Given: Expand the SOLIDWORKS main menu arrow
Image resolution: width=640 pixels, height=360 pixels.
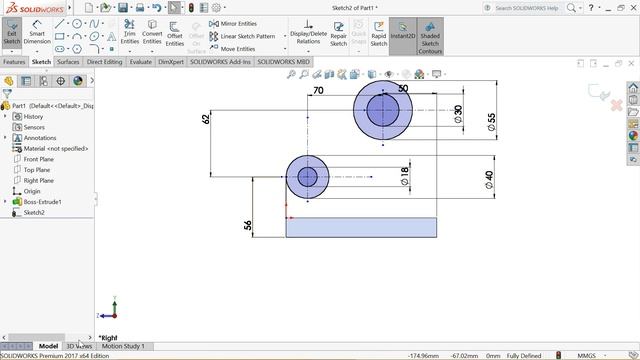Looking at the screenshot, I should point(69,7).
